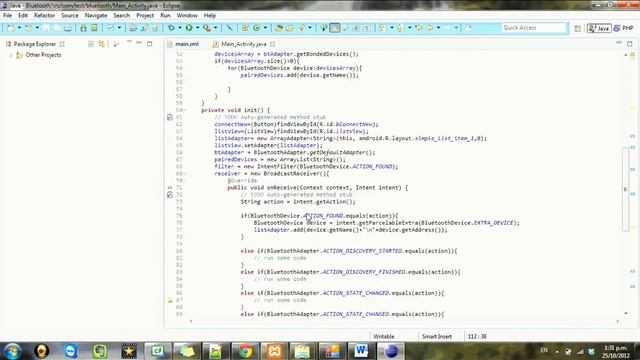This screenshot has width=640, height=360.
Task: Open Microsoft Word from the taskbar
Action: coord(361,351)
